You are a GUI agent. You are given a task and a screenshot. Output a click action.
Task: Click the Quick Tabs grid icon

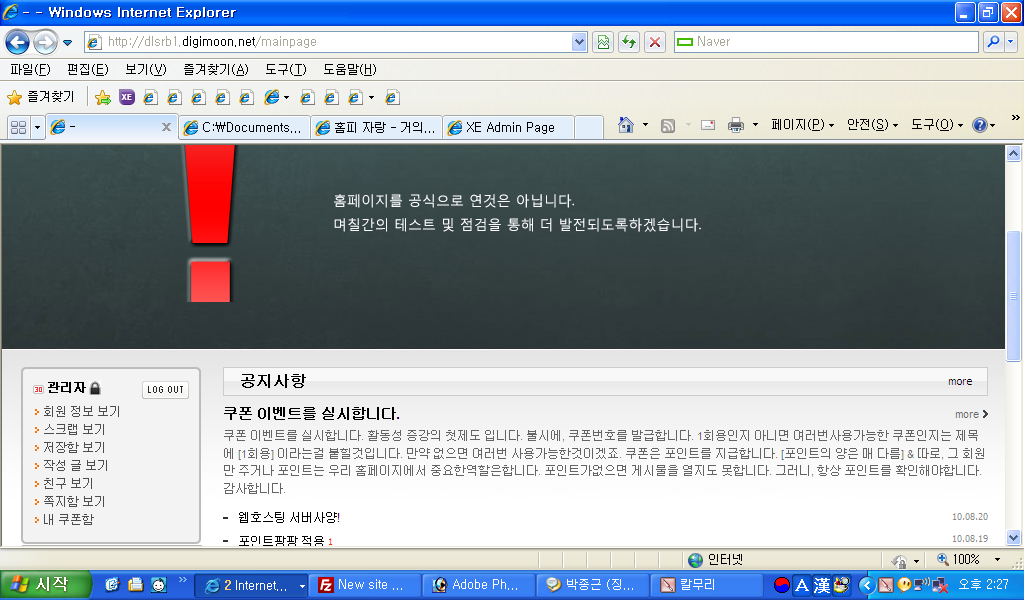[x=17, y=127]
